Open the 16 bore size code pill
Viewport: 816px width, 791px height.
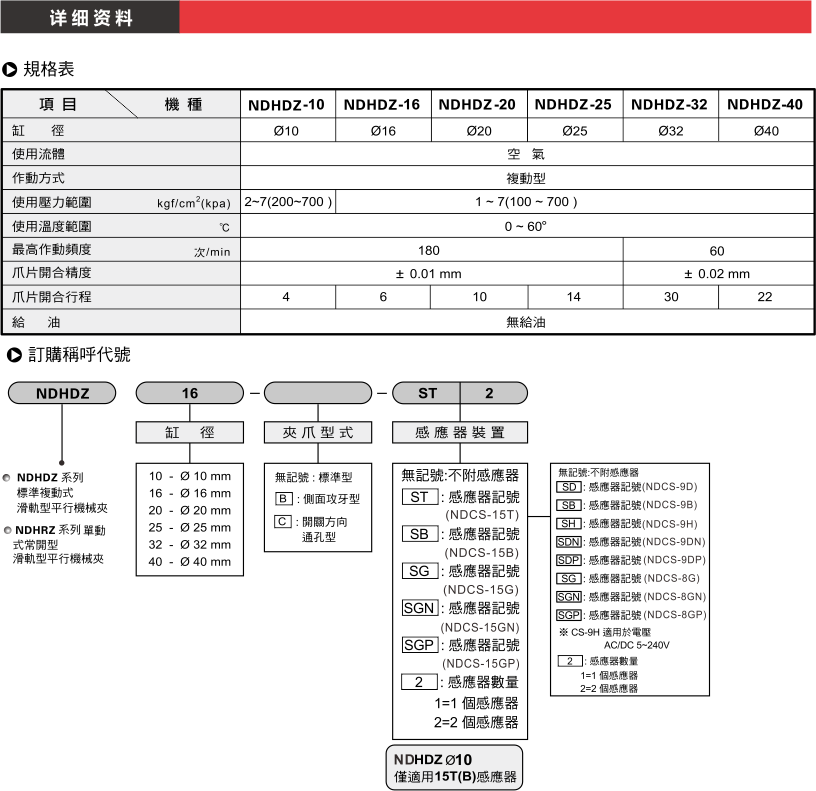190,394
